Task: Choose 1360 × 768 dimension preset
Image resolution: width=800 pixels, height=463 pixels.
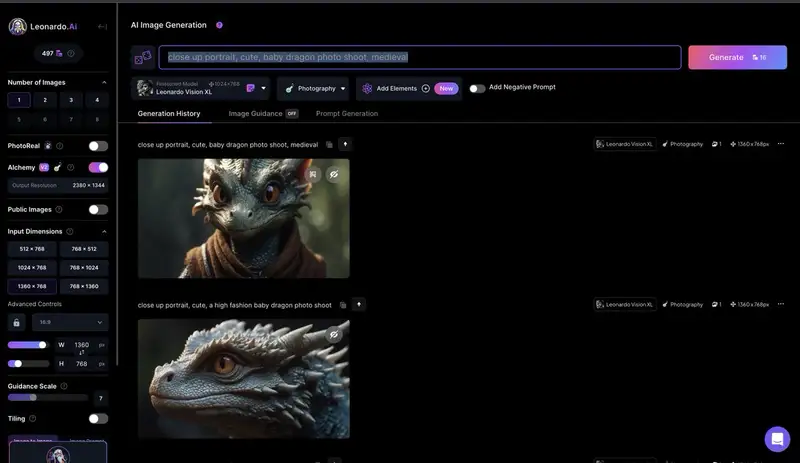Action: tap(32, 286)
